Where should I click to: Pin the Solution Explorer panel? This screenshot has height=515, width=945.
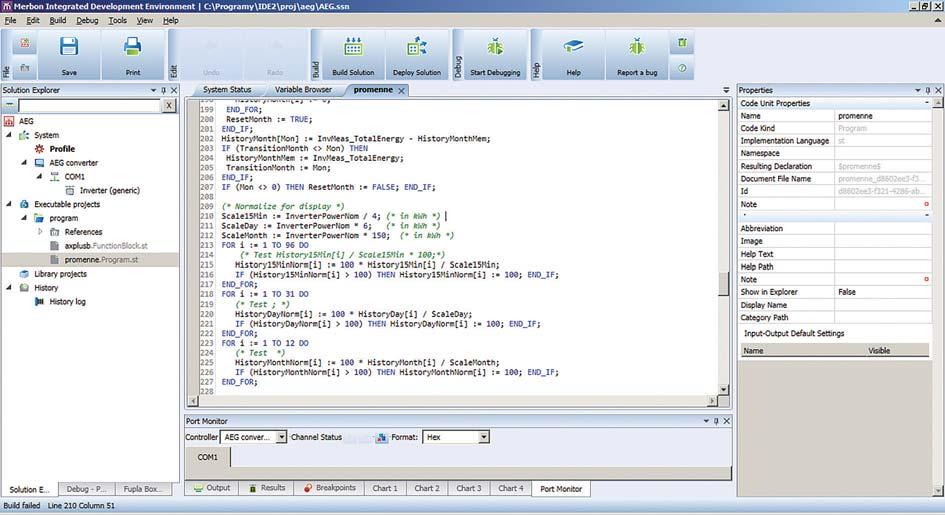coord(163,90)
